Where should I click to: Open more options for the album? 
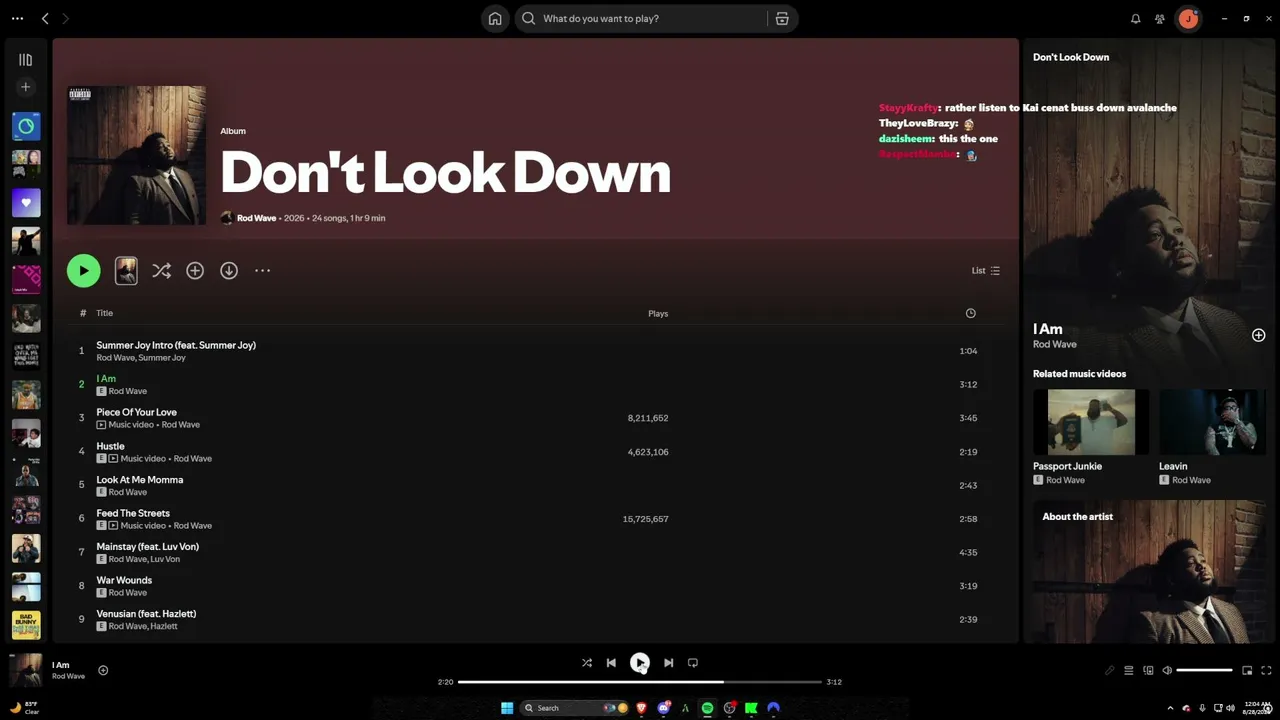click(262, 270)
